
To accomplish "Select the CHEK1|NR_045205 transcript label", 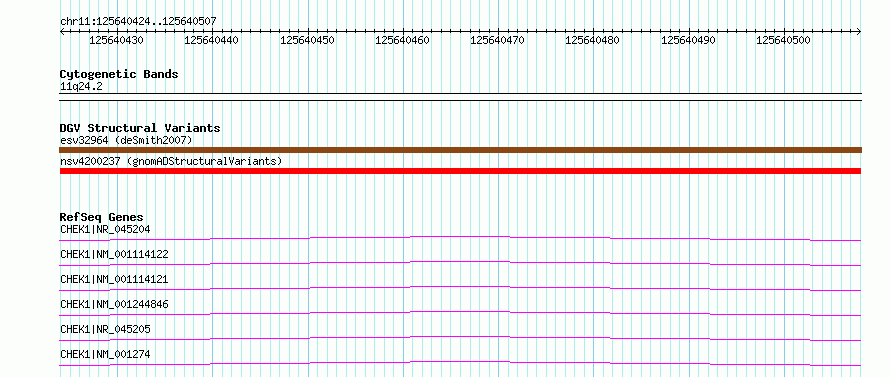I will tap(105, 329).
